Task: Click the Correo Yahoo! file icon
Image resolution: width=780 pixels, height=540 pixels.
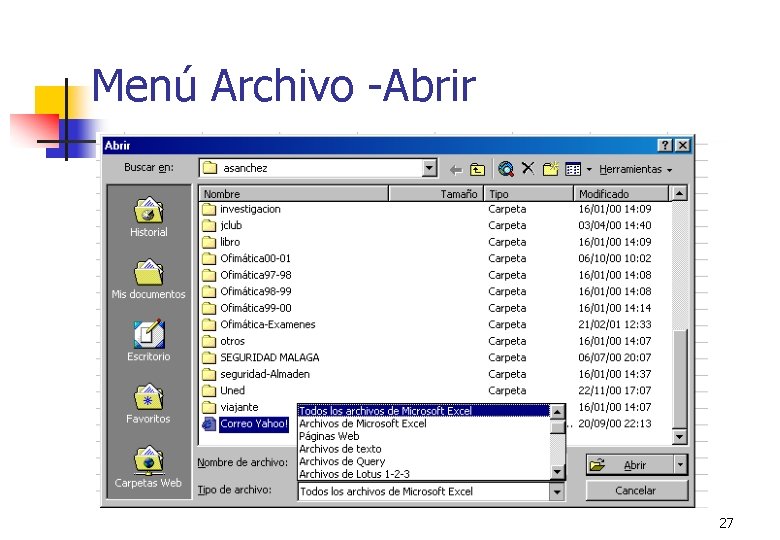Action: point(208,424)
